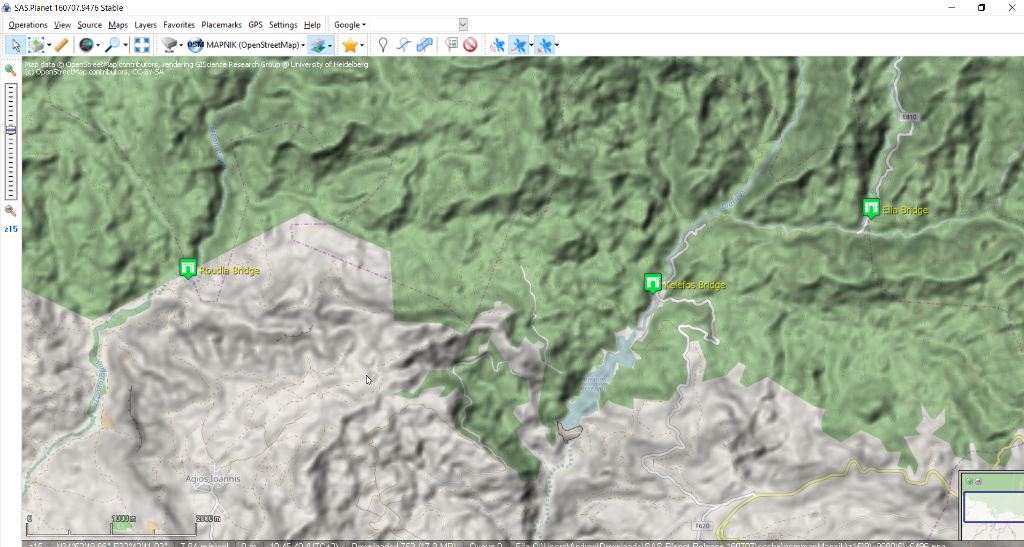
Task: Select the distance ruler tool
Action: (61, 45)
